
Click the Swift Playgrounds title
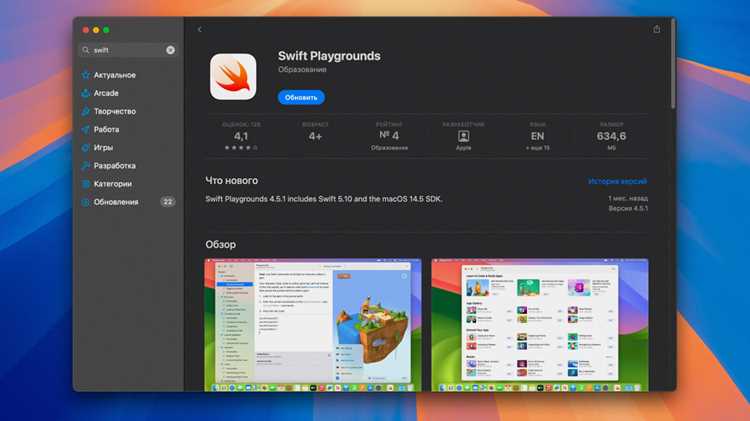329,56
